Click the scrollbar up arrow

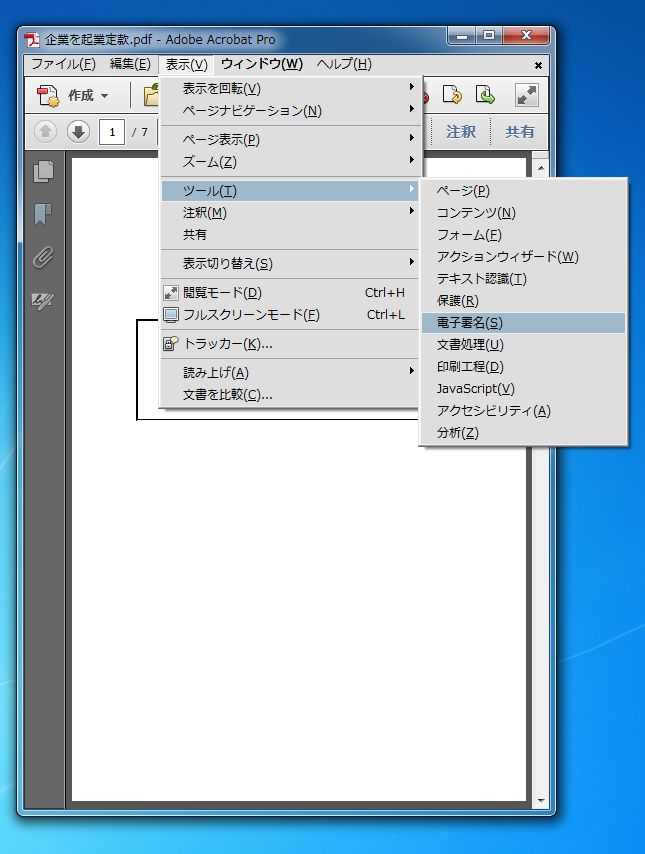point(541,168)
